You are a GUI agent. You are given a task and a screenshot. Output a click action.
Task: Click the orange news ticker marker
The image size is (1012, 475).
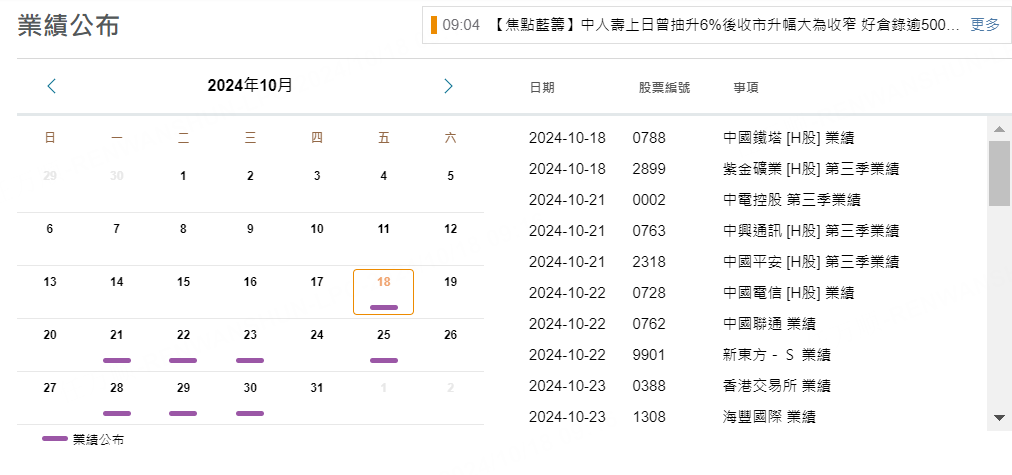pos(434,24)
